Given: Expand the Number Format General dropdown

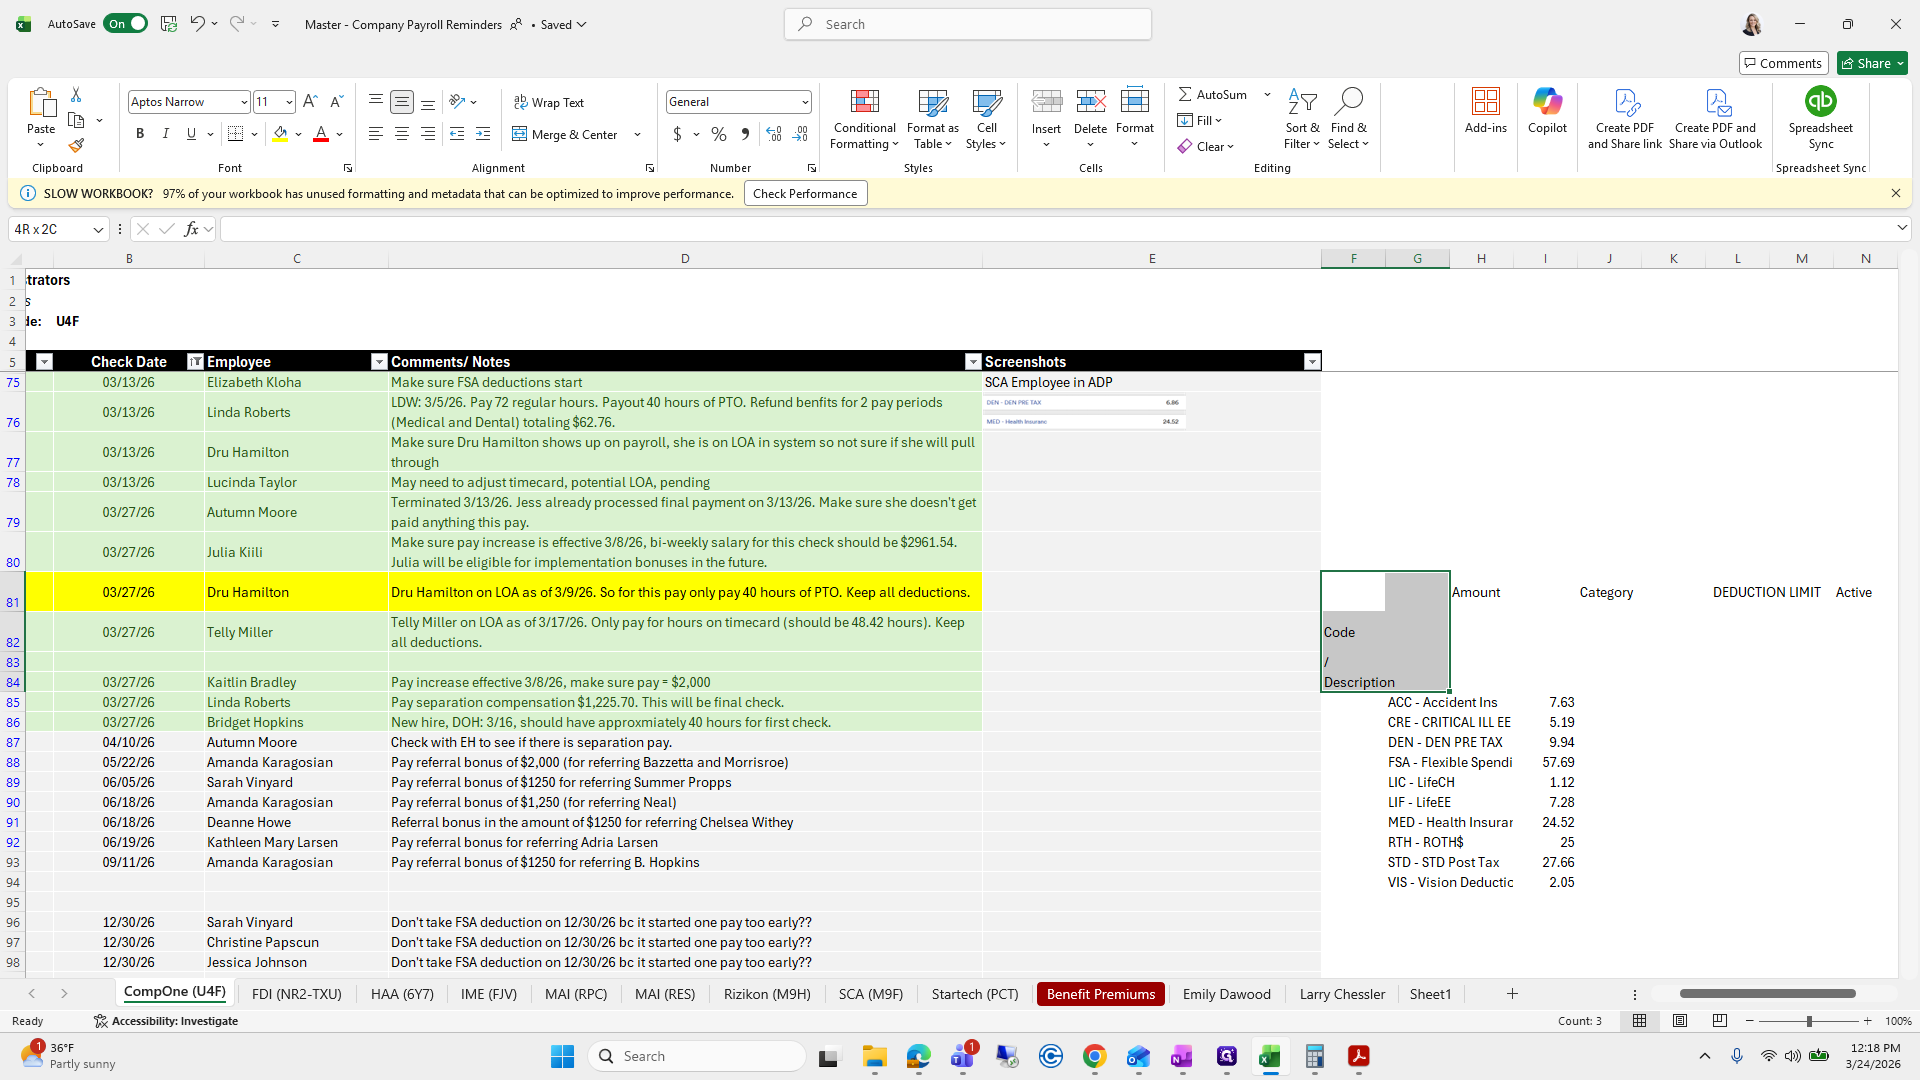Looking at the screenshot, I should [x=804, y=102].
